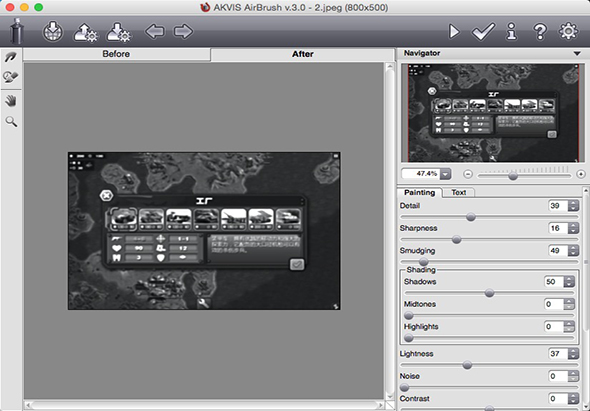Click the settings panel vertical scrollbar
The image size is (590, 411).
(x=586, y=297)
